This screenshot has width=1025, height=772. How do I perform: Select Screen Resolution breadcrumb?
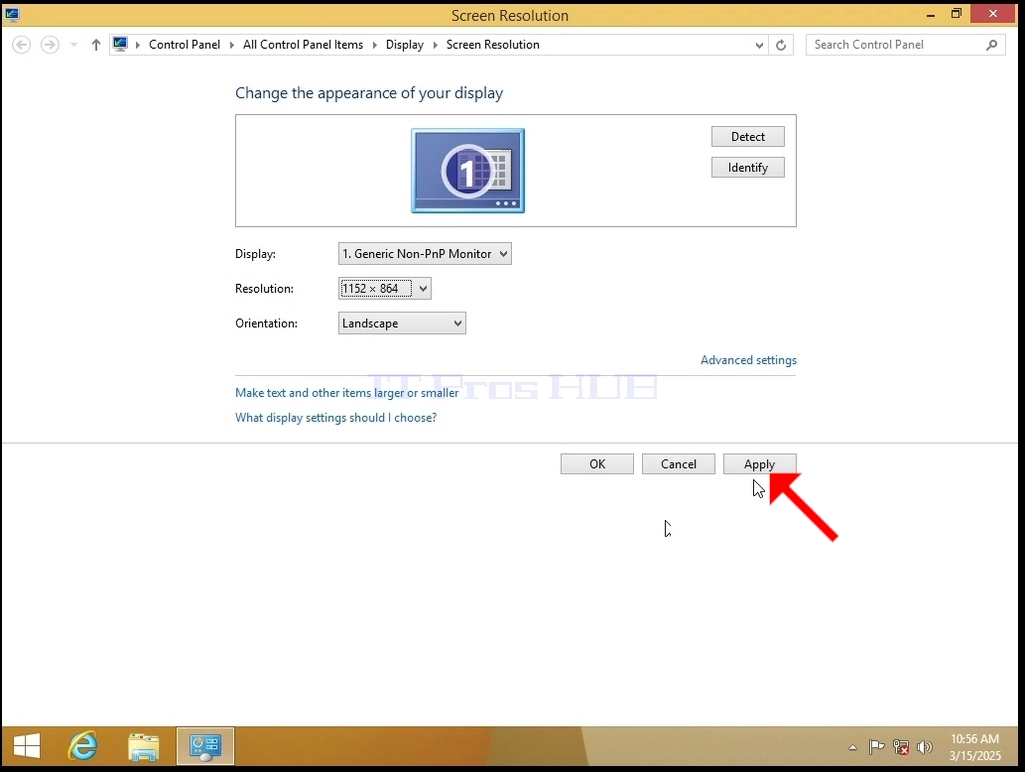pyautogui.click(x=493, y=44)
